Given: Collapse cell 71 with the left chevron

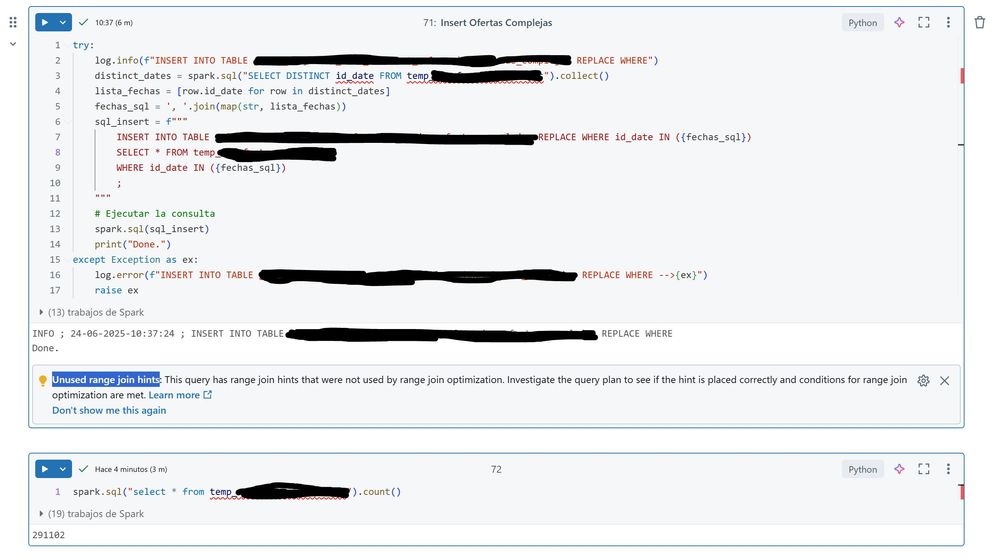Looking at the screenshot, I should click(13, 44).
